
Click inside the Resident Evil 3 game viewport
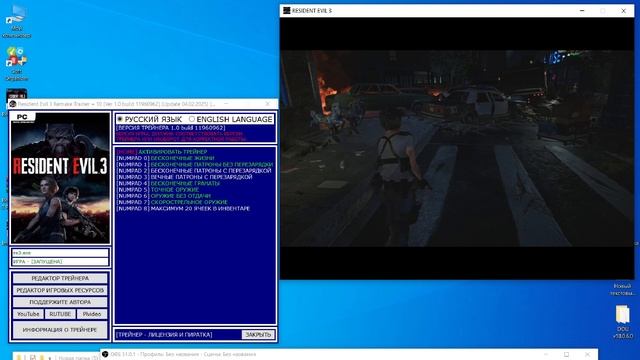pyautogui.click(x=457, y=148)
